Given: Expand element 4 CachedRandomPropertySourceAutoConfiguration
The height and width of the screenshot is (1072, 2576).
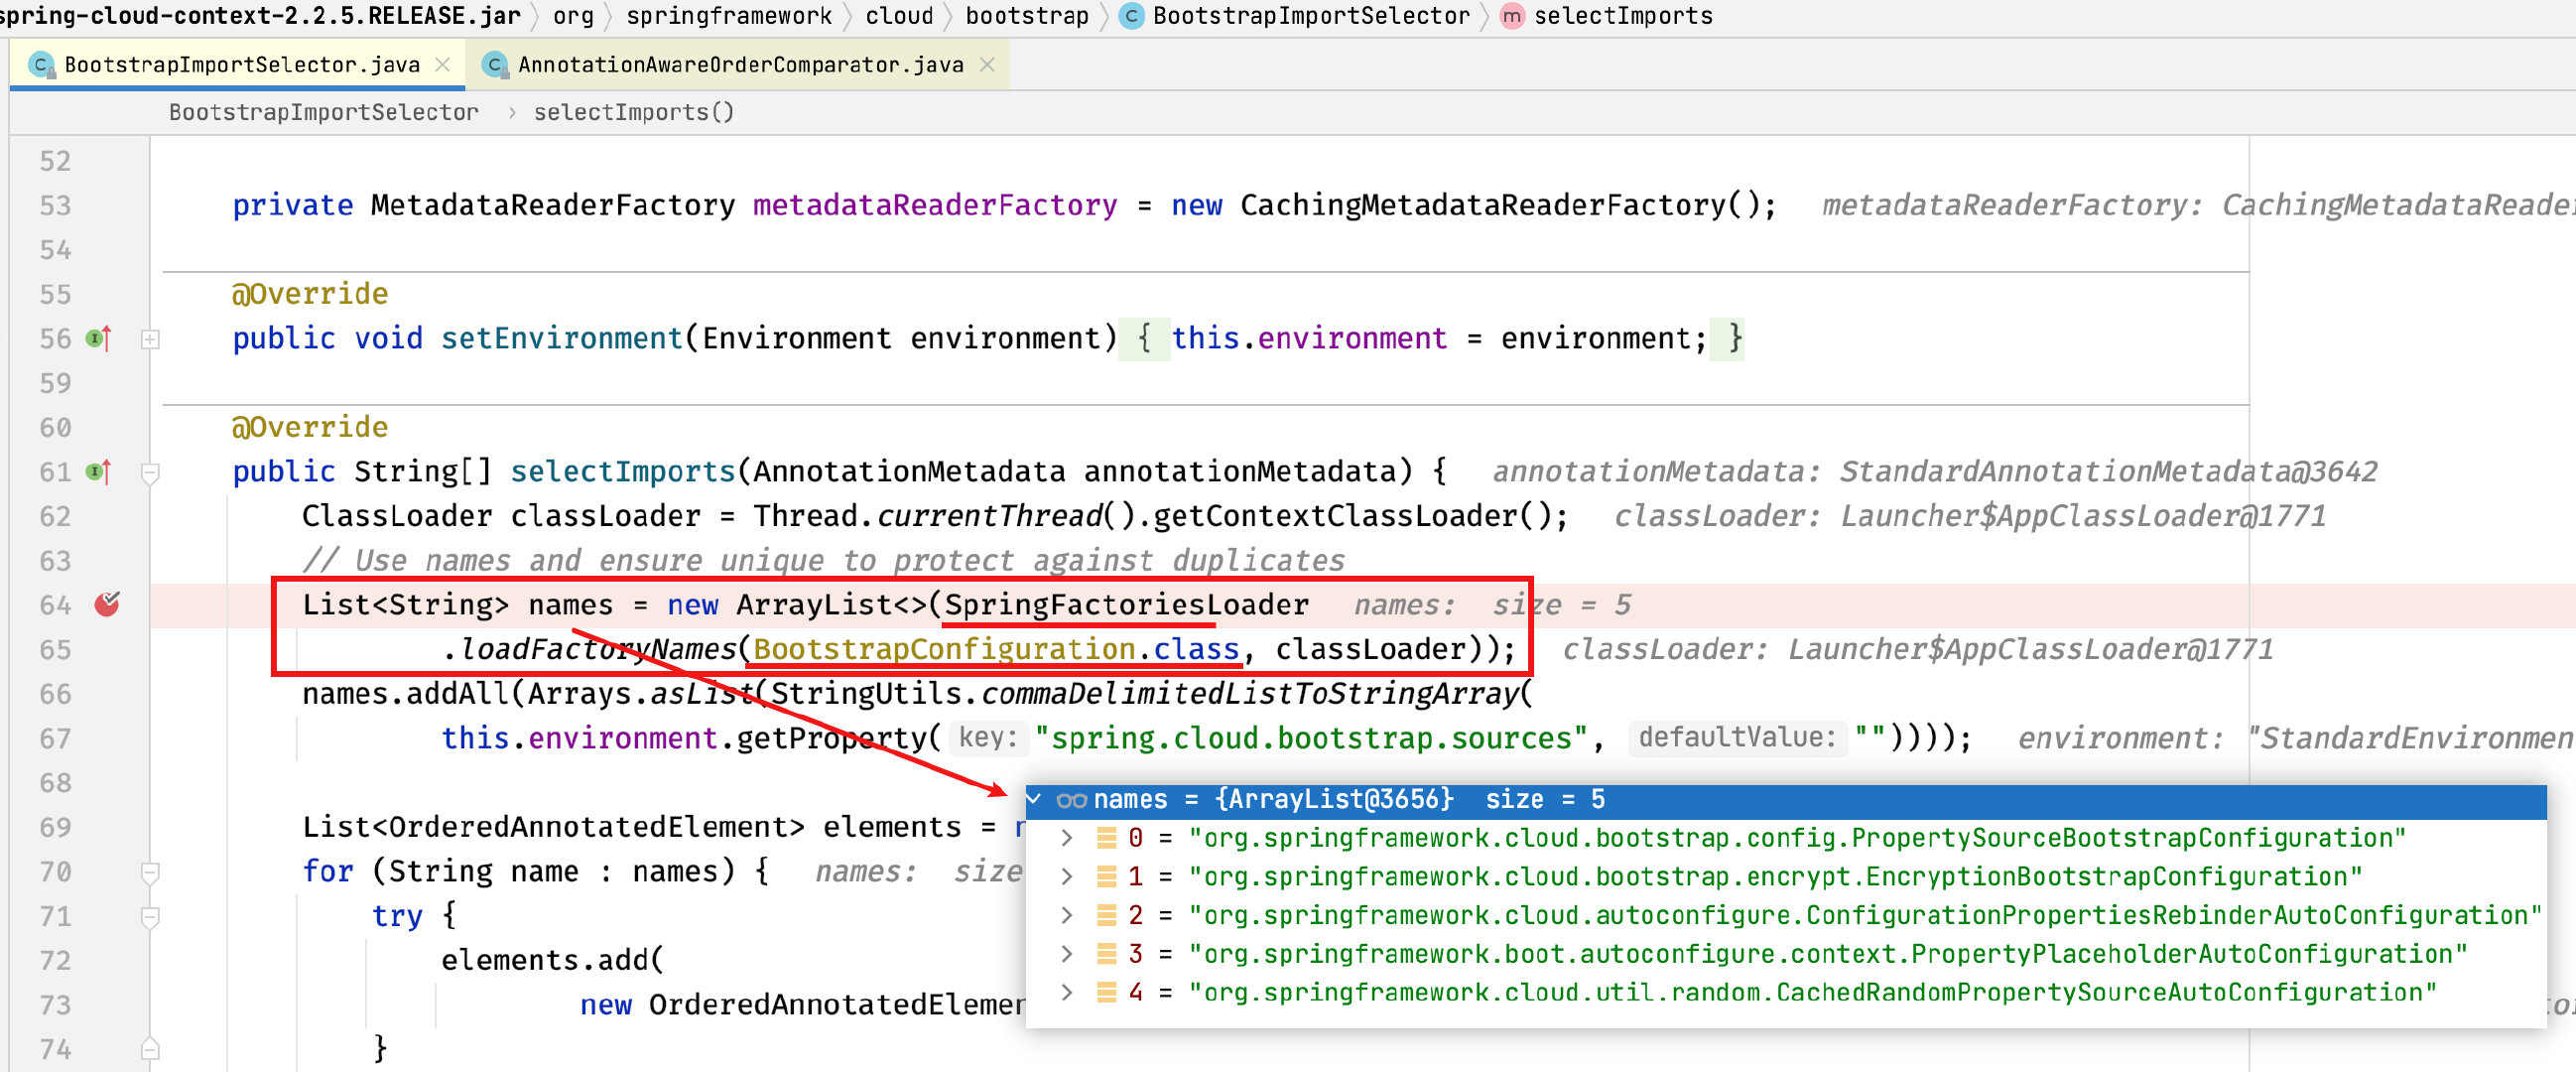Looking at the screenshot, I should coord(1067,993).
